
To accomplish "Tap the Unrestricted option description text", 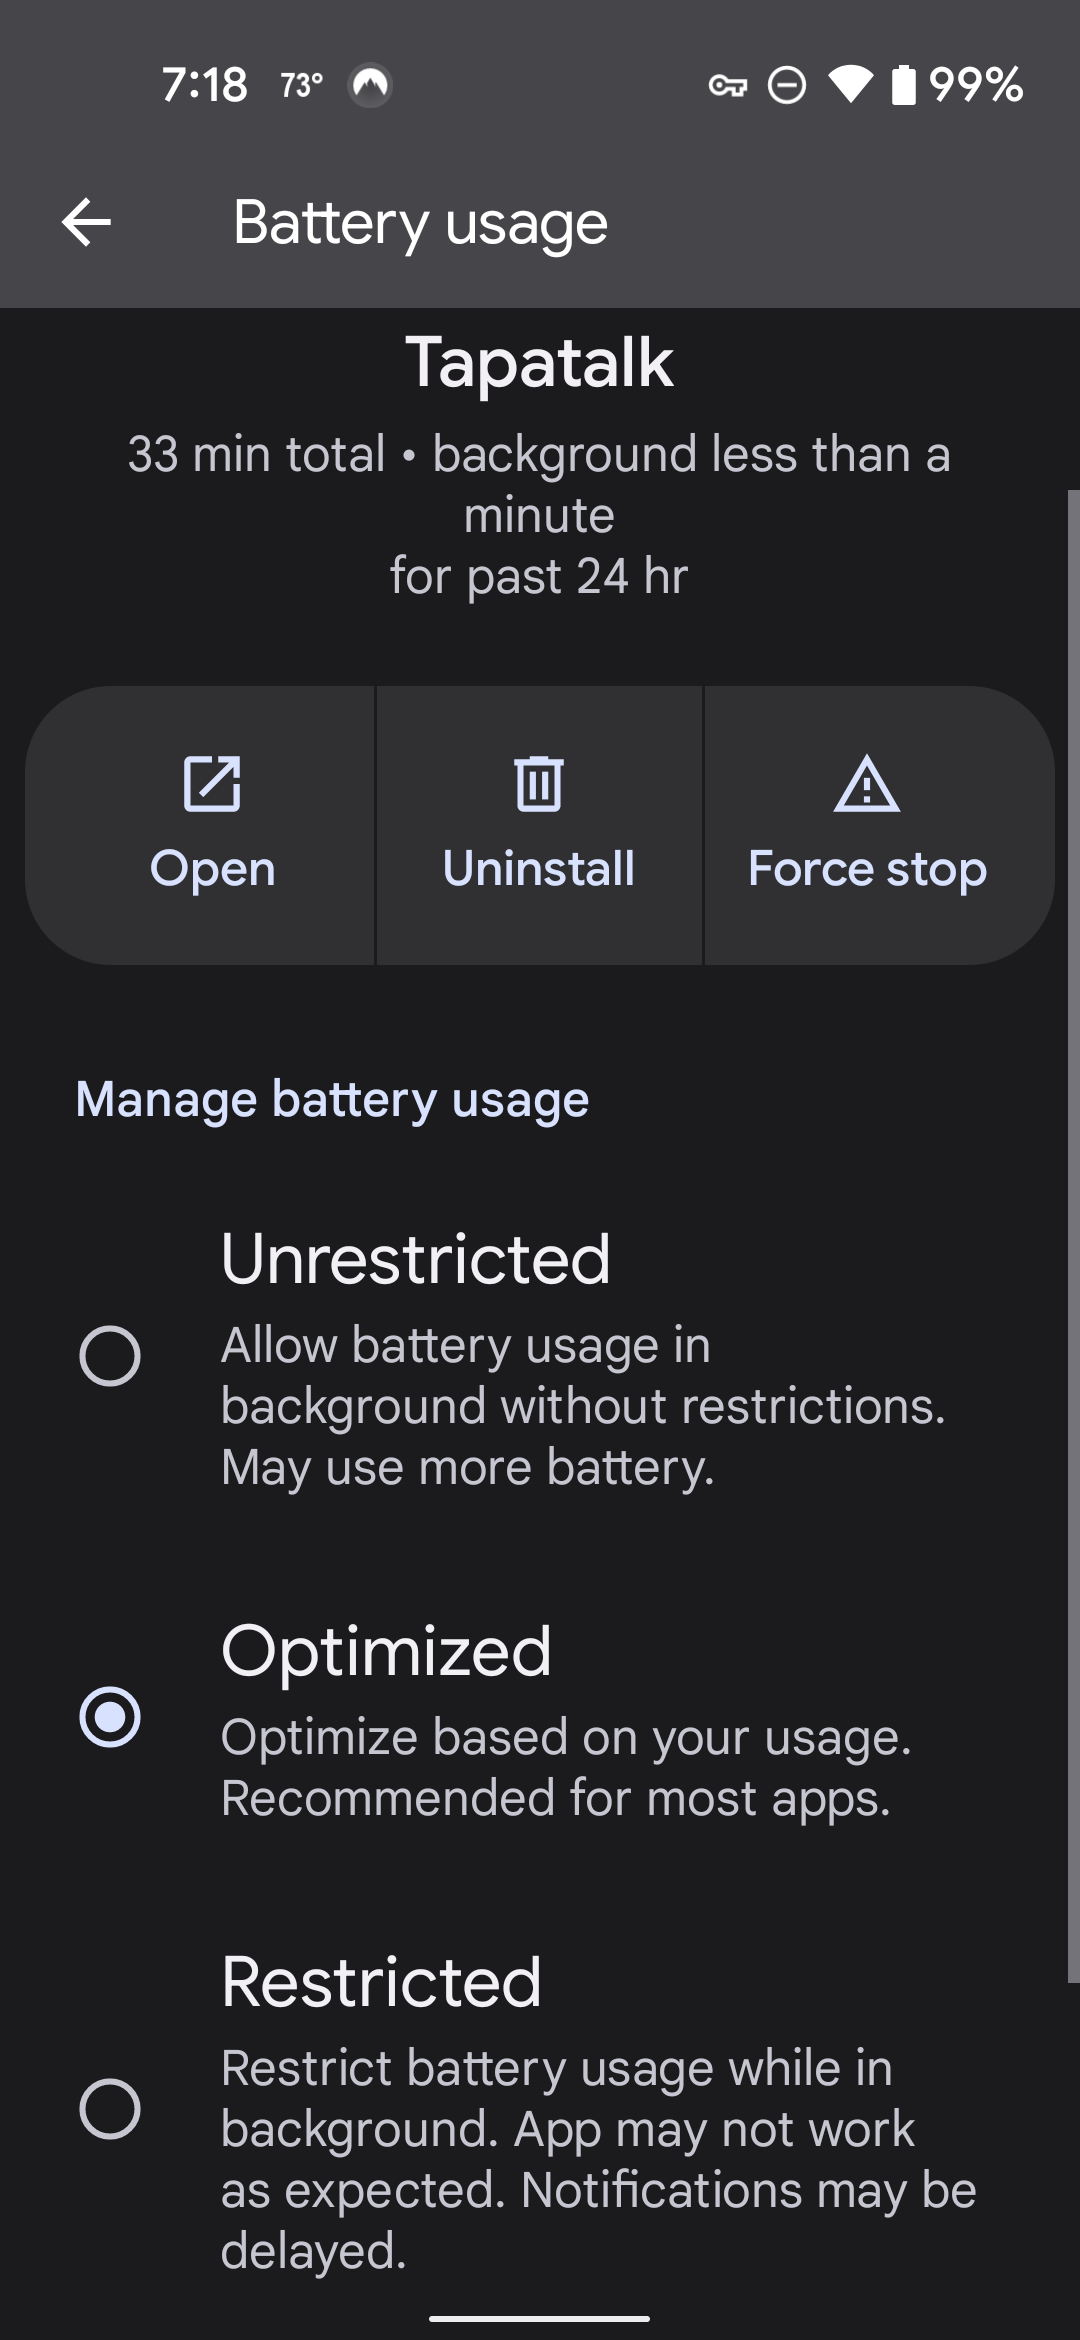I will (583, 1406).
